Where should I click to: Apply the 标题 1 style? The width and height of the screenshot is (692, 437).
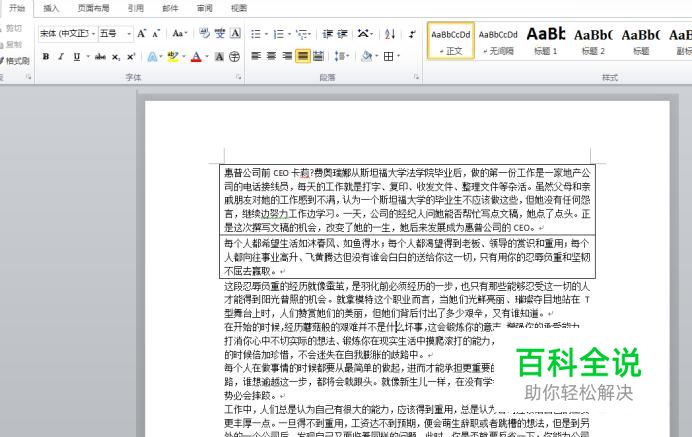(546, 41)
